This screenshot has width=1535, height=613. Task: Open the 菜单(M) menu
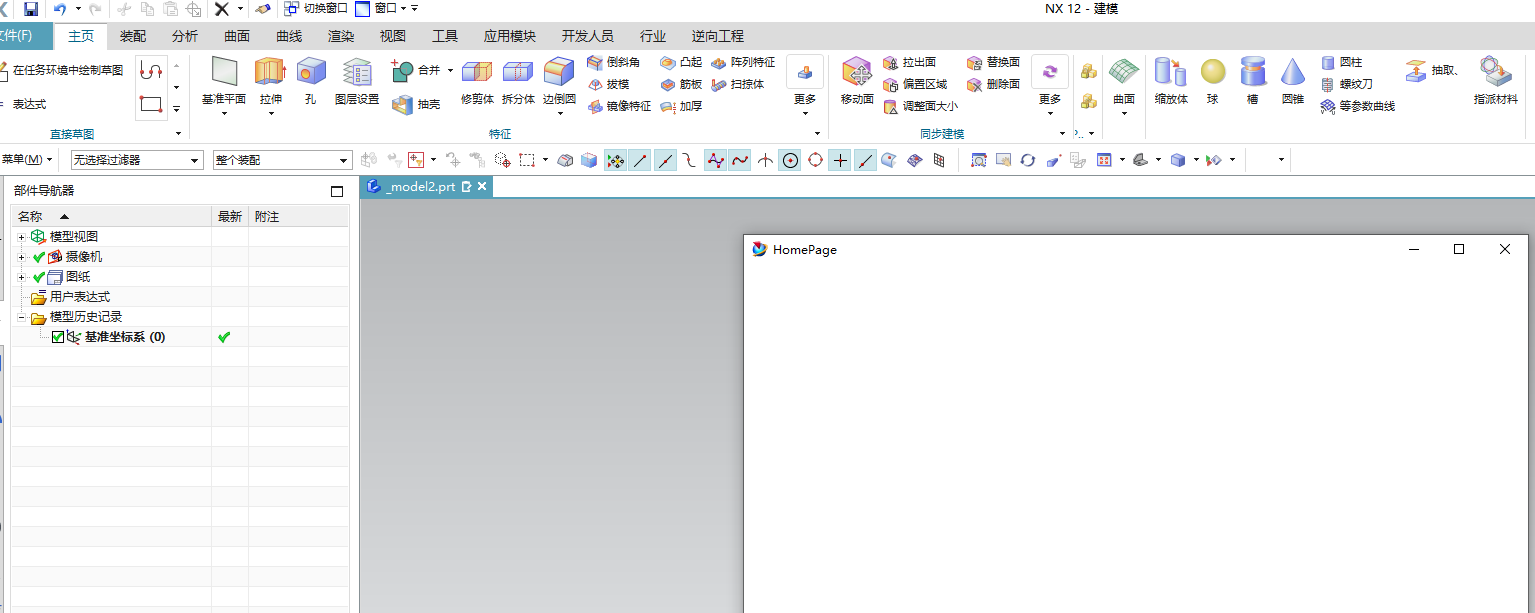27,159
